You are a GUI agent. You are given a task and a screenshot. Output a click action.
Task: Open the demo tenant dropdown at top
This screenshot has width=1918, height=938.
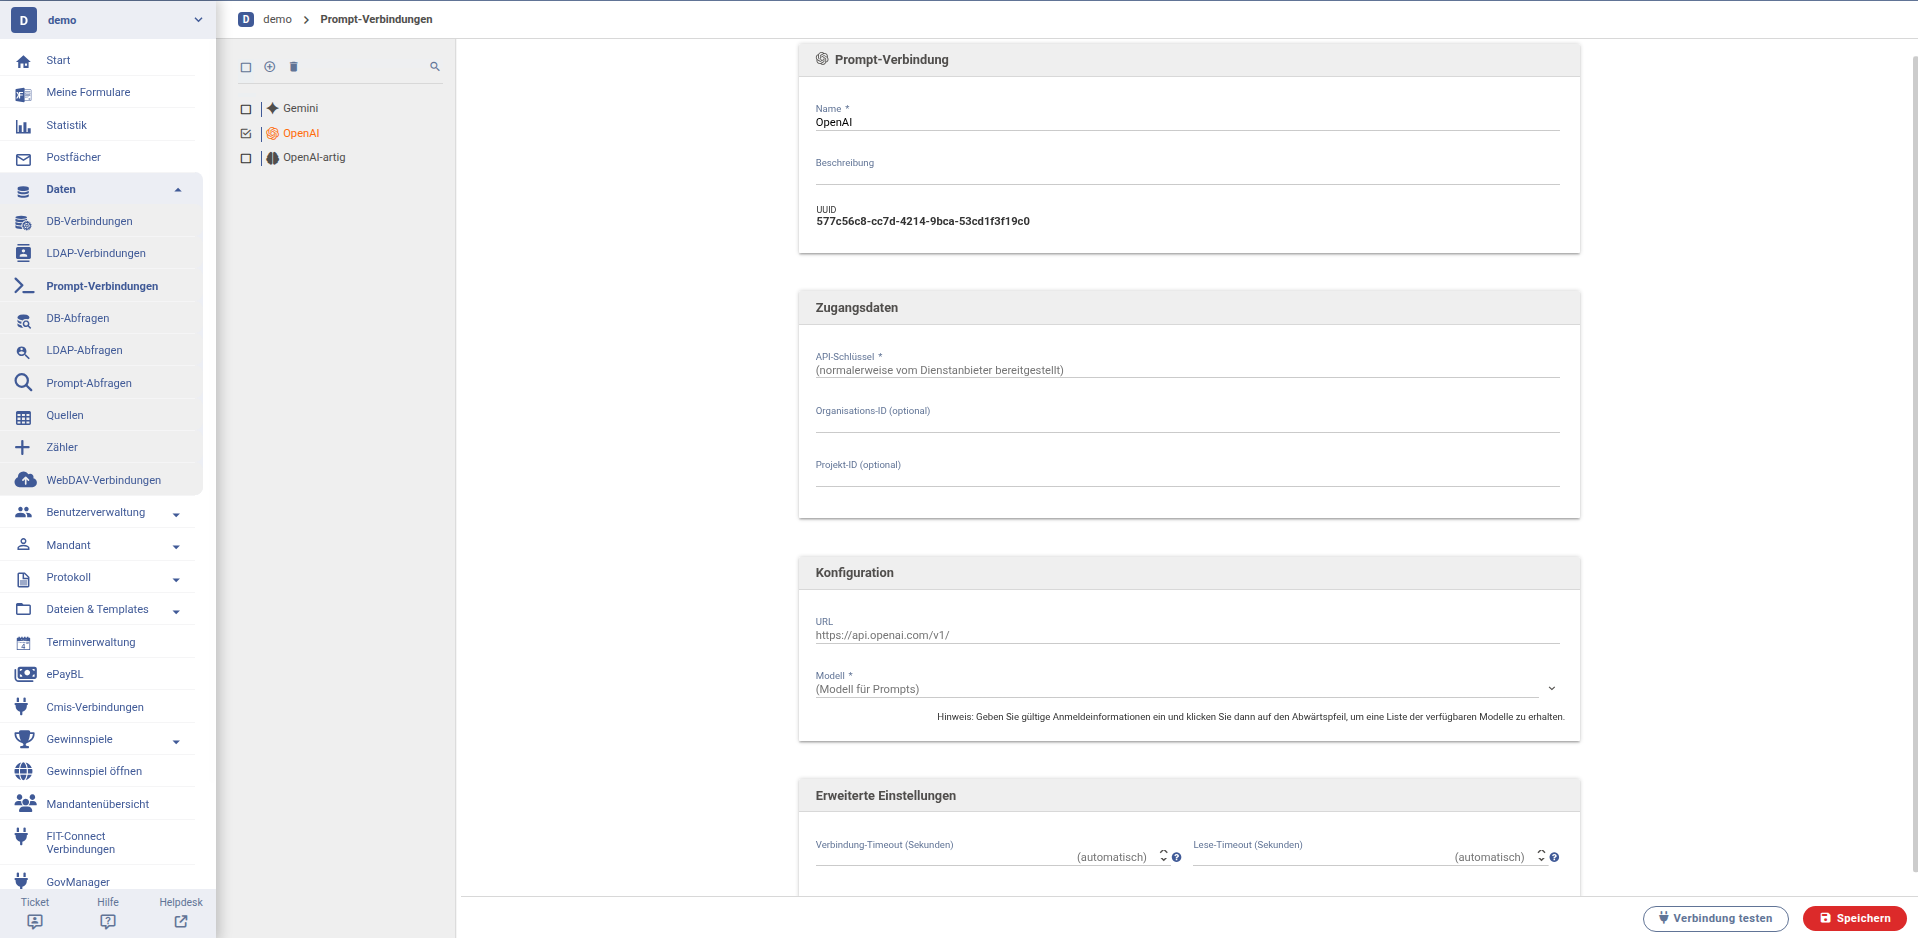(198, 20)
